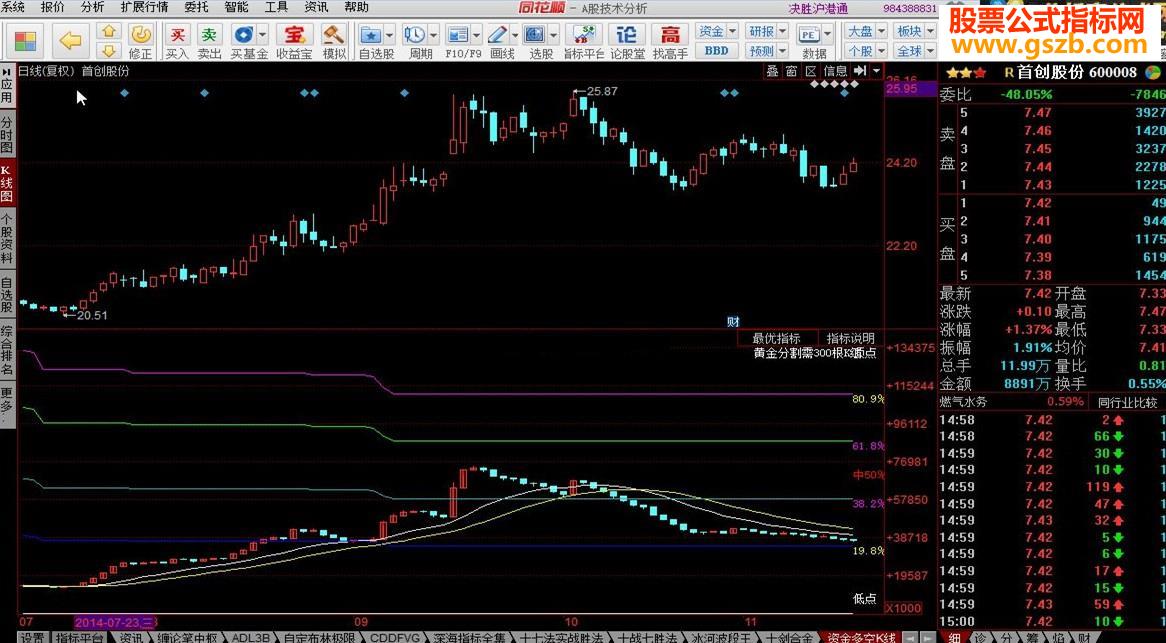
Task: Click the 叠 overlay button on chart header
Action: (773, 71)
